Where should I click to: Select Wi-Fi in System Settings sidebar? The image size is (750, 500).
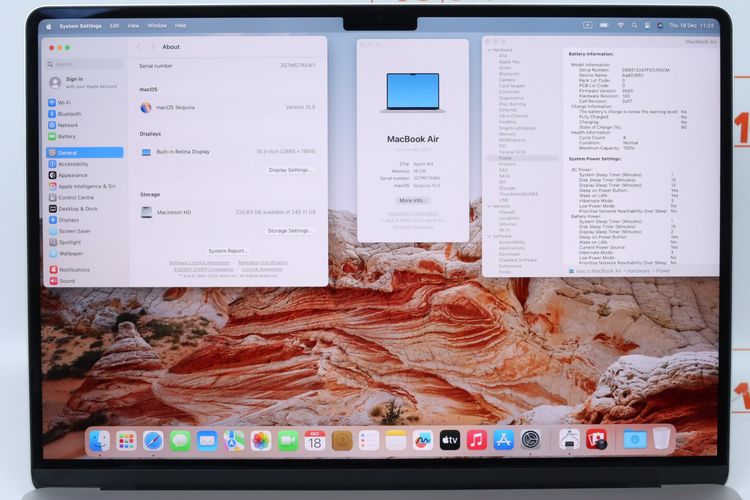pyautogui.click(x=85, y=102)
